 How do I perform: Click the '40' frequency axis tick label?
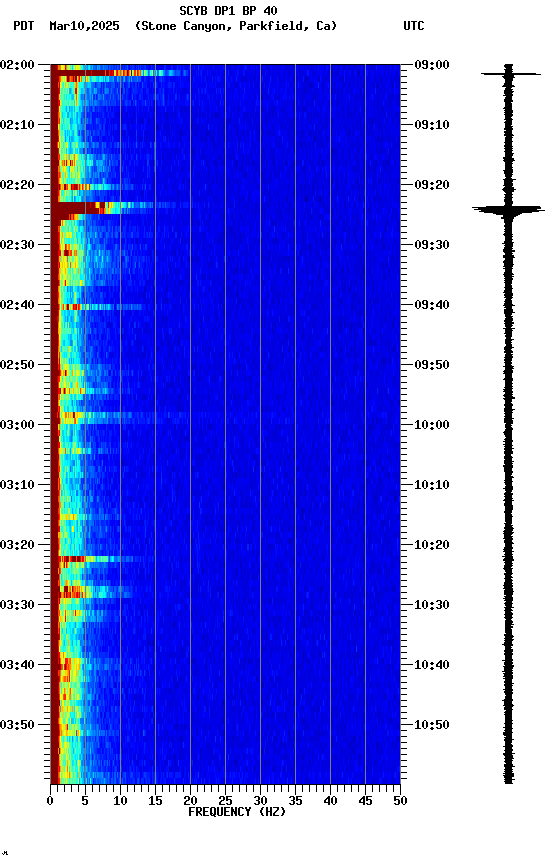pyautogui.click(x=330, y=801)
